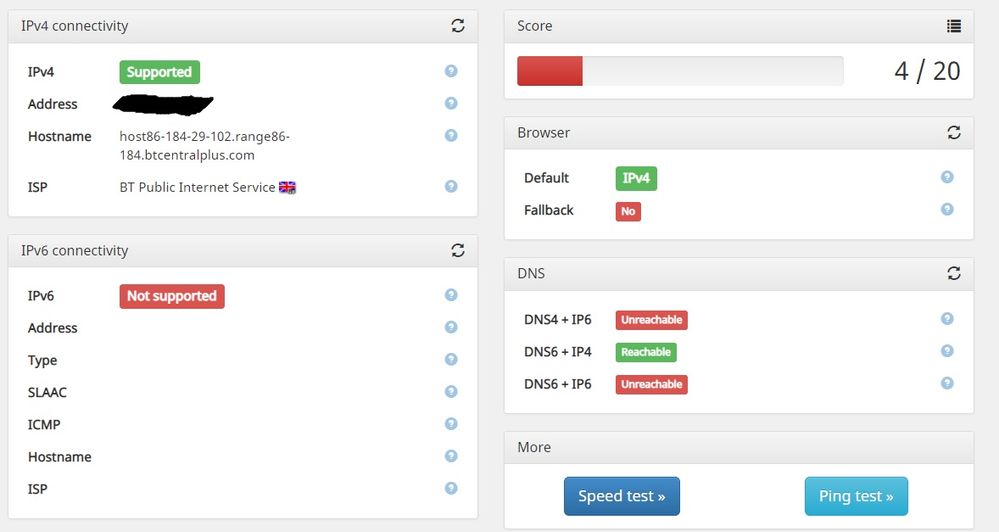Screen dimensions: 999x532
Task: Click the red Not supported badge
Action: point(171,296)
